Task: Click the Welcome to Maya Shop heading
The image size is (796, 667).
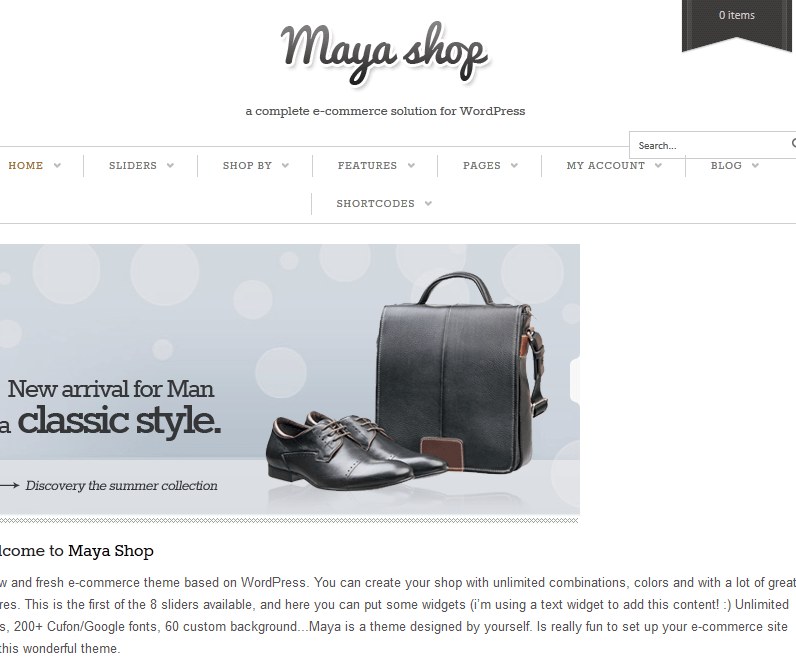Action: pyautogui.click(x=77, y=551)
